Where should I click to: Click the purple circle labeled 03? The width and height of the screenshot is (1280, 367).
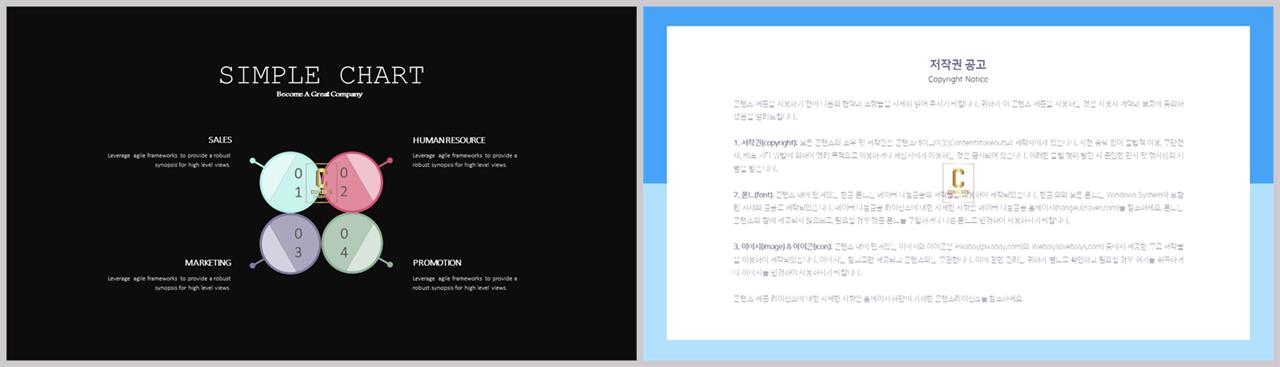click(x=289, y=243)
